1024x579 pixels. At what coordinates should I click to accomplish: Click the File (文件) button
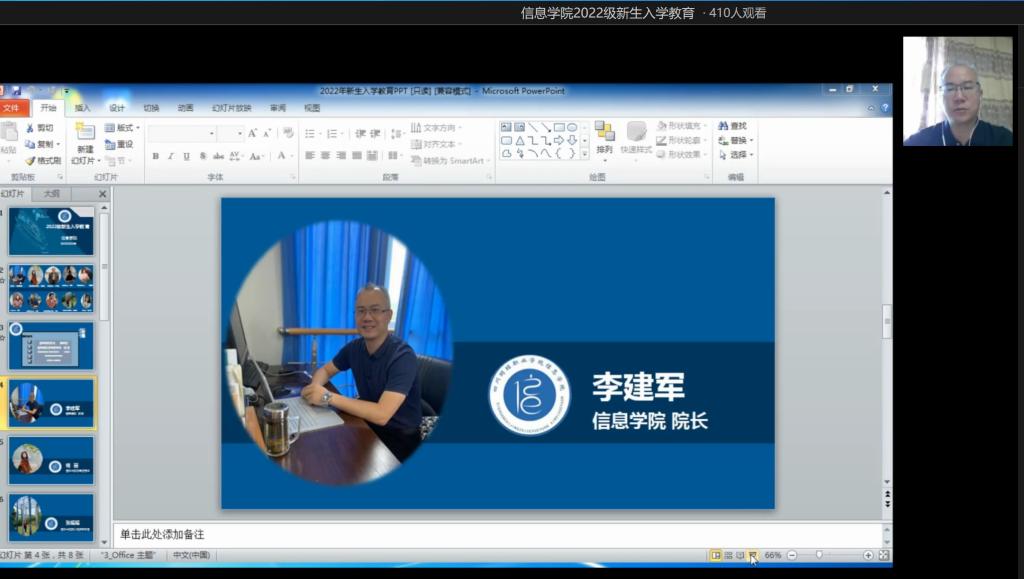(12, 108)
